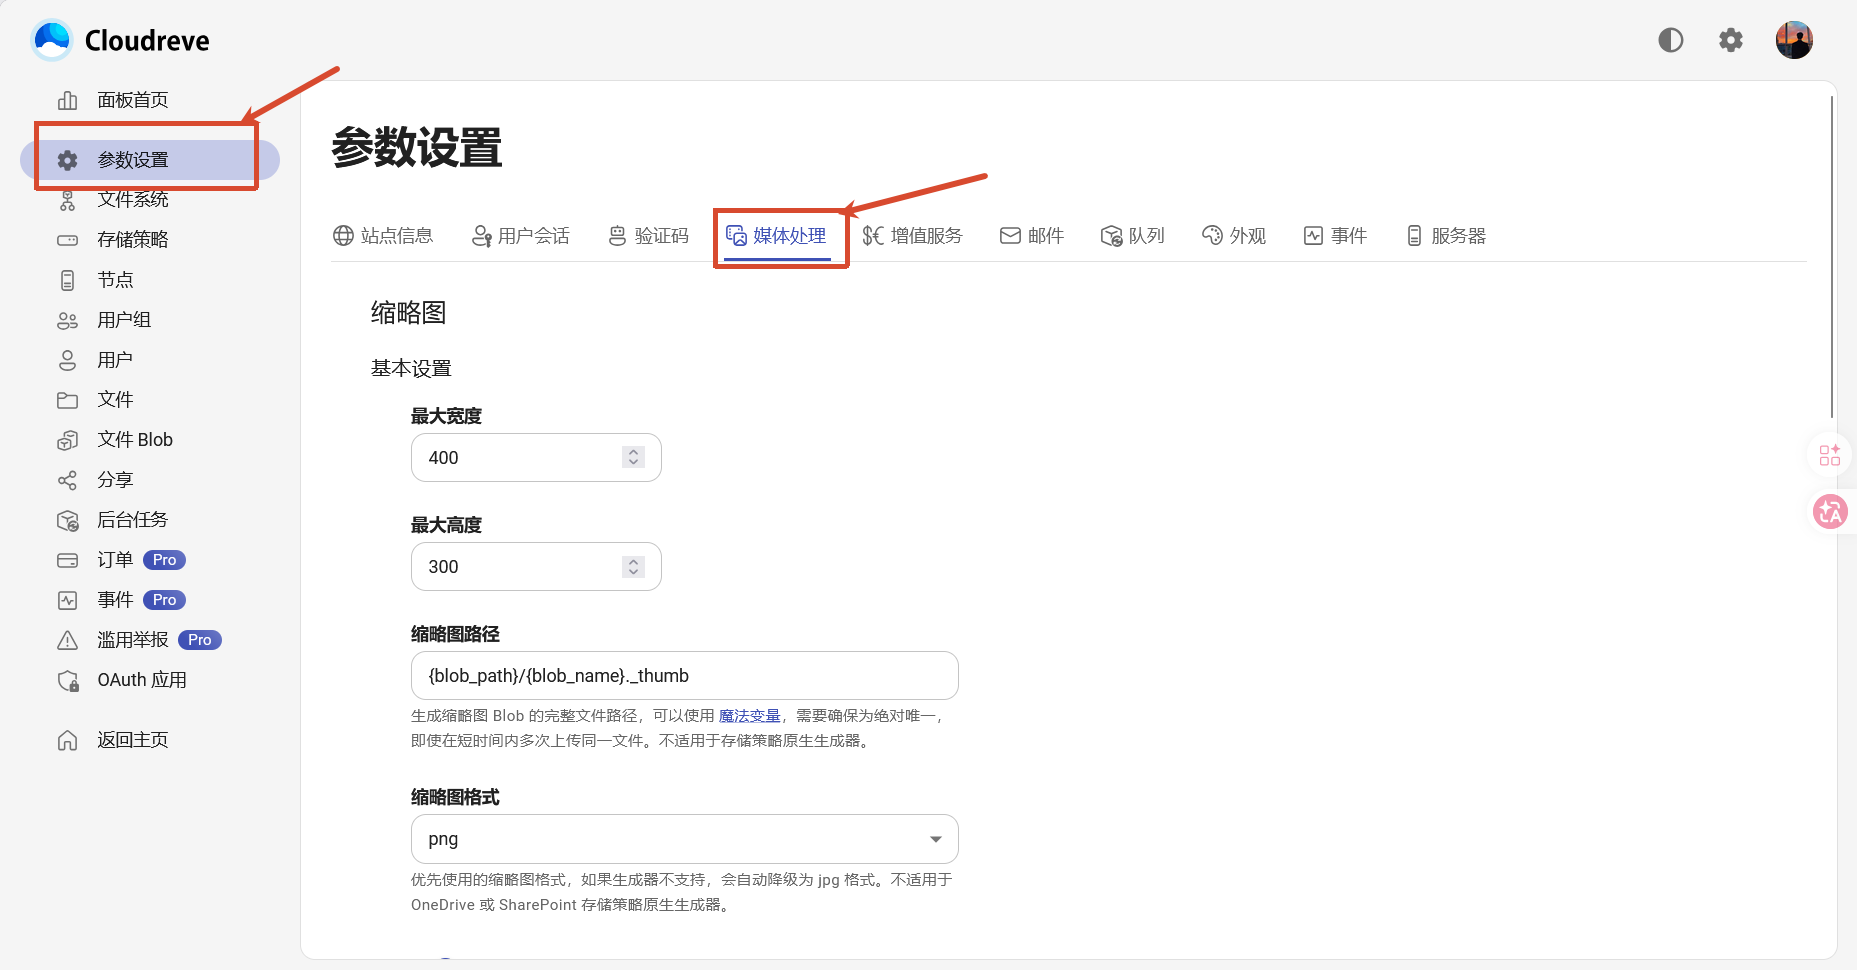Click the Cloudreve brand title
This screenshot has height=970, width=1857.
click(x=147, y=41)
